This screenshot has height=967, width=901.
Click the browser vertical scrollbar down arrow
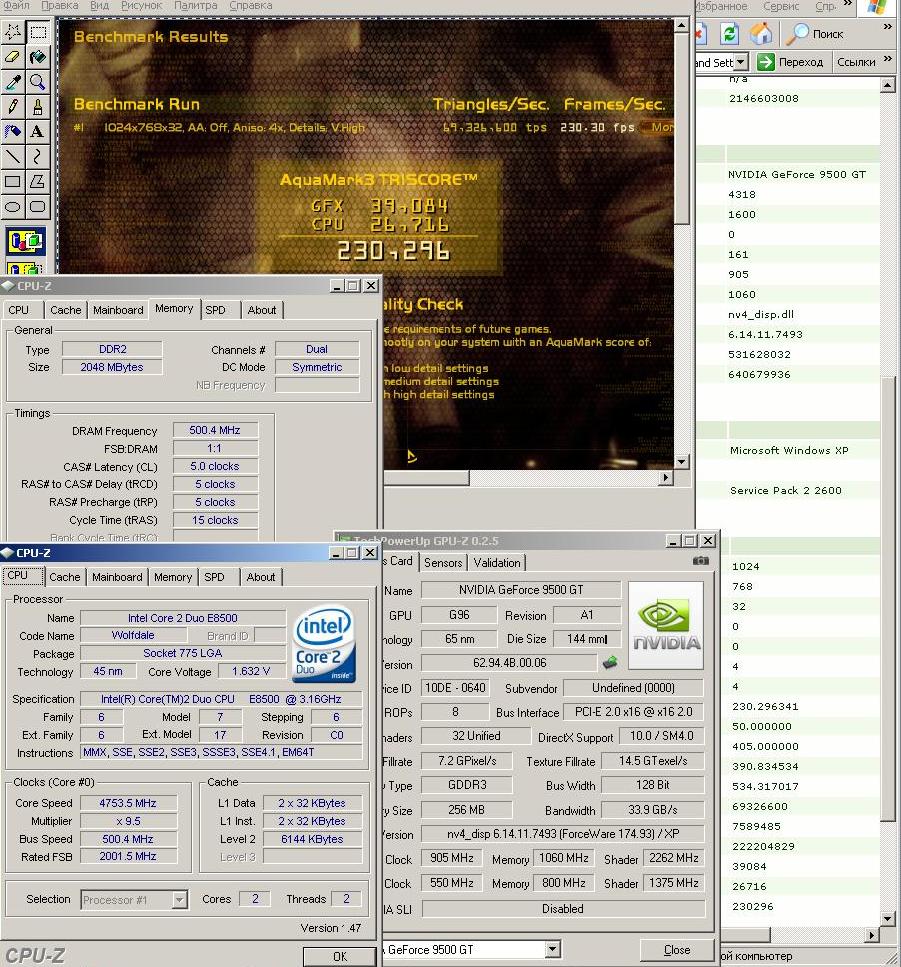tap(887, 918)
